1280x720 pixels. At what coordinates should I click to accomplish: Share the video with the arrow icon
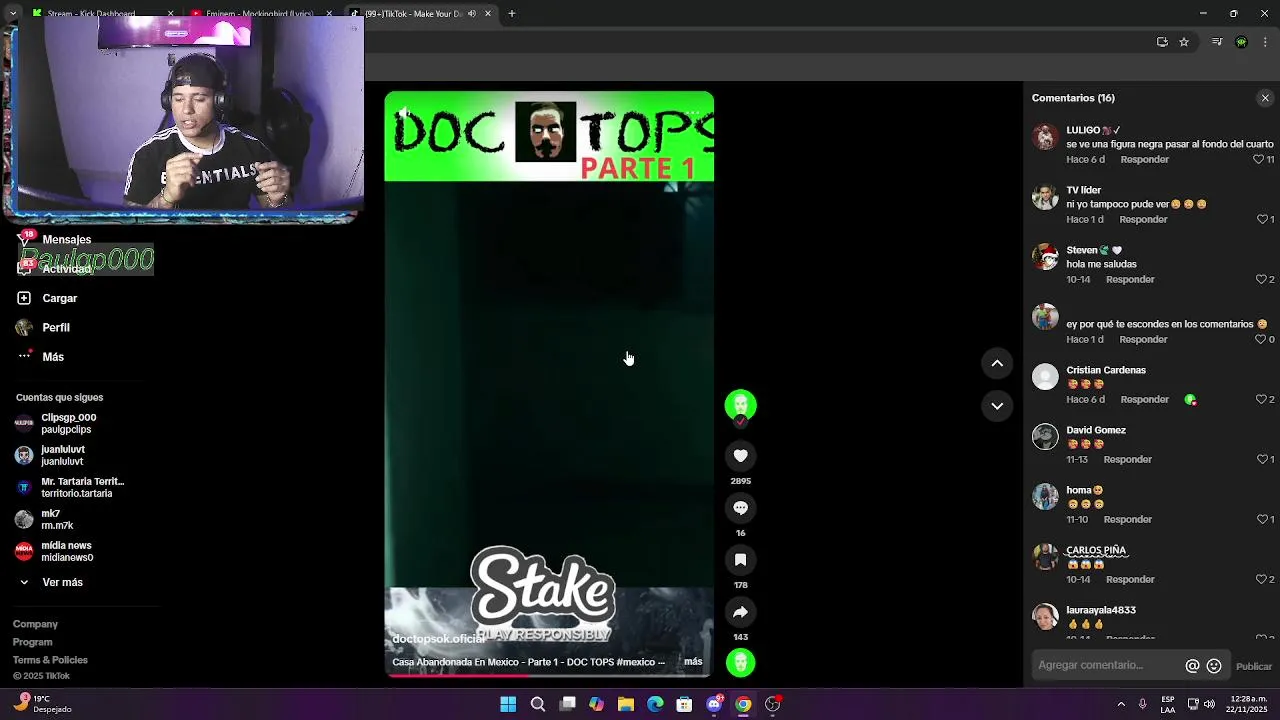(x=740, y=612)
